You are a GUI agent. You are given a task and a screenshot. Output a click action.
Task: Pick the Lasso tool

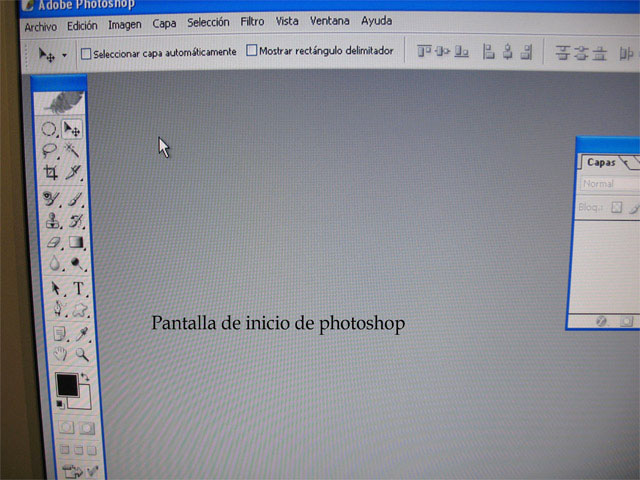click(48, 150)
